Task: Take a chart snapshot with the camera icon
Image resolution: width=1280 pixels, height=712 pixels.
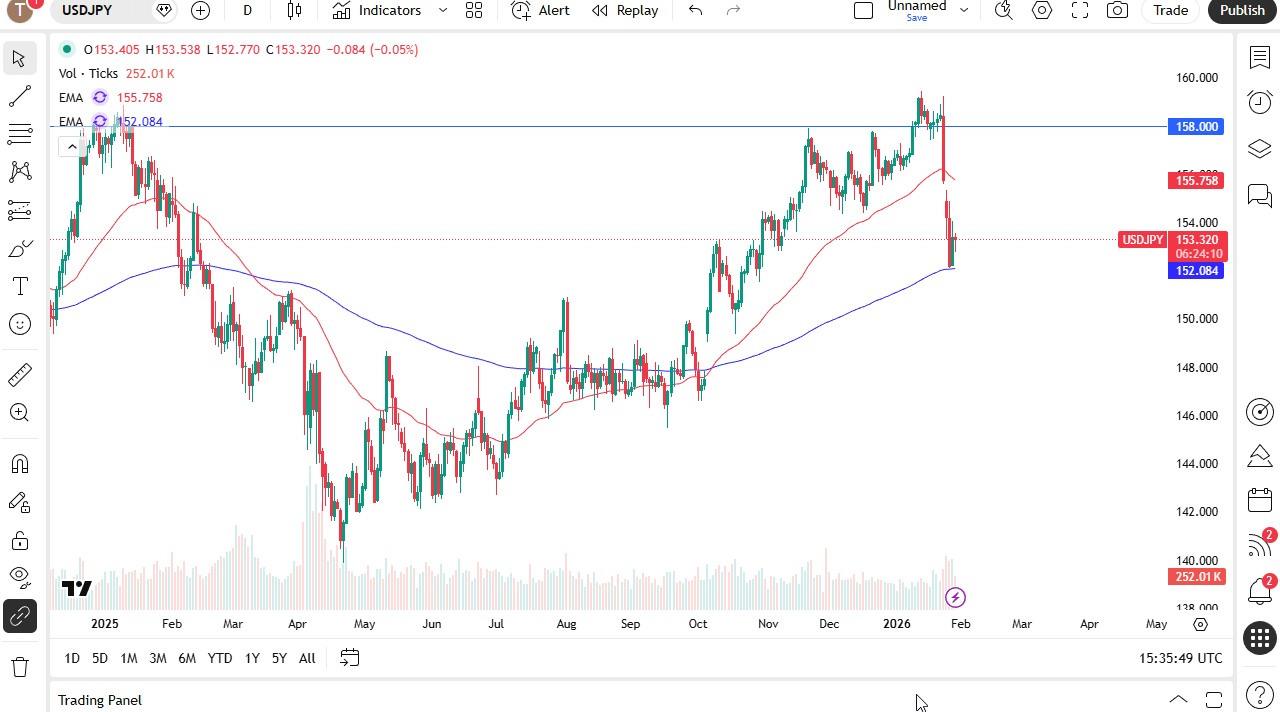Action: coord(1119,10)
